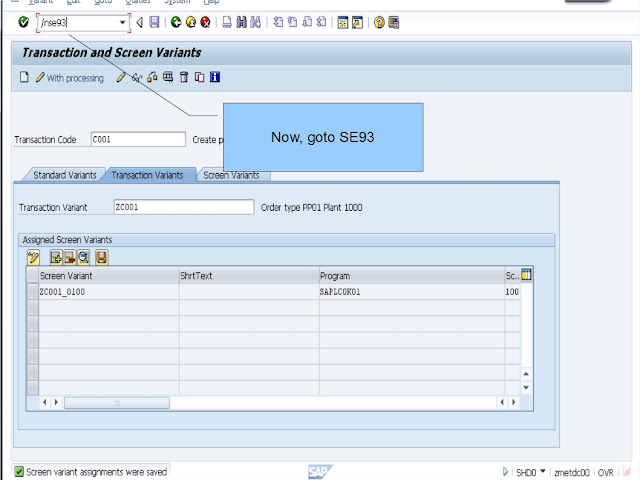Click the horizontal scrollbar thumb
The height and width of the screenshot is (480, 640).
[117, 403]
